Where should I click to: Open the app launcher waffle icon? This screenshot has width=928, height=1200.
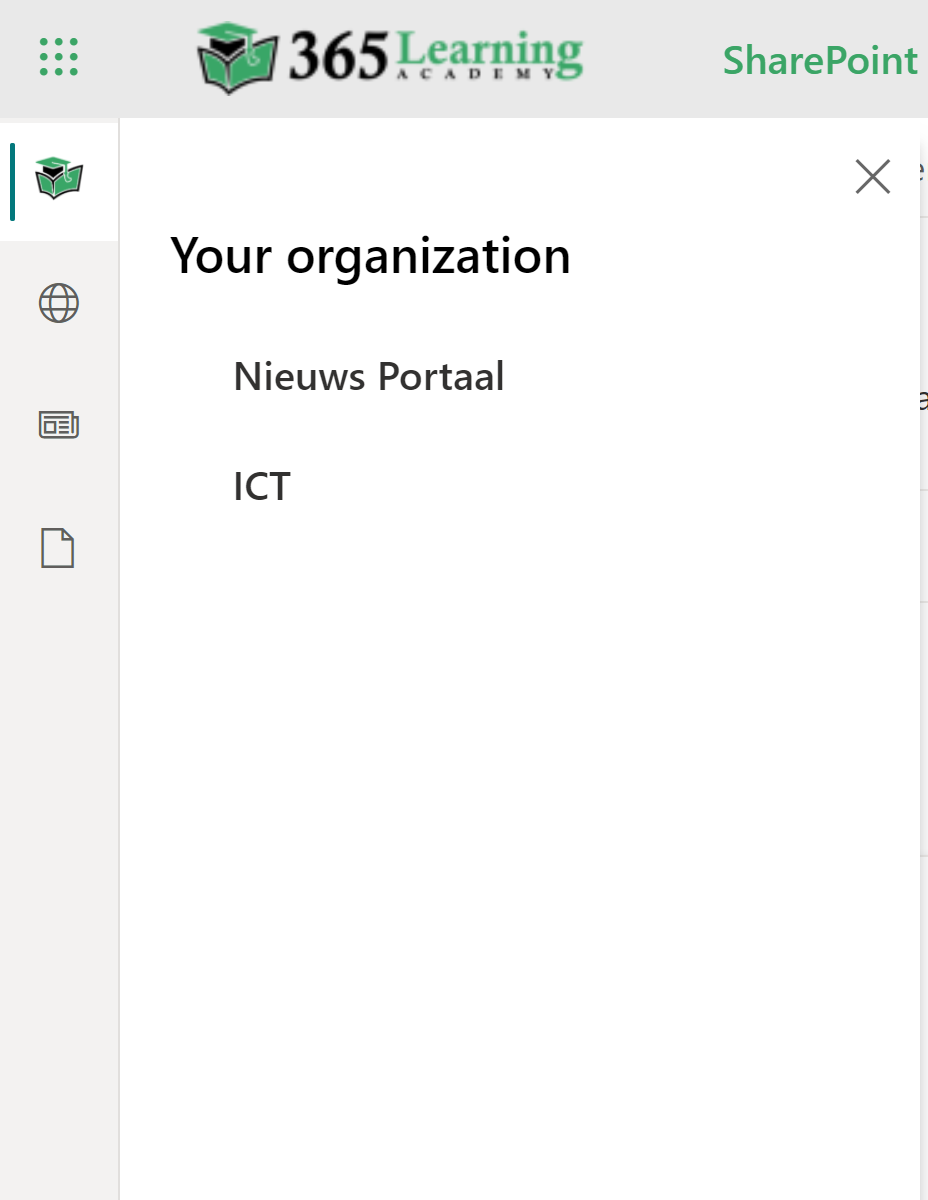pyautogui.click(x=58, y=57)
